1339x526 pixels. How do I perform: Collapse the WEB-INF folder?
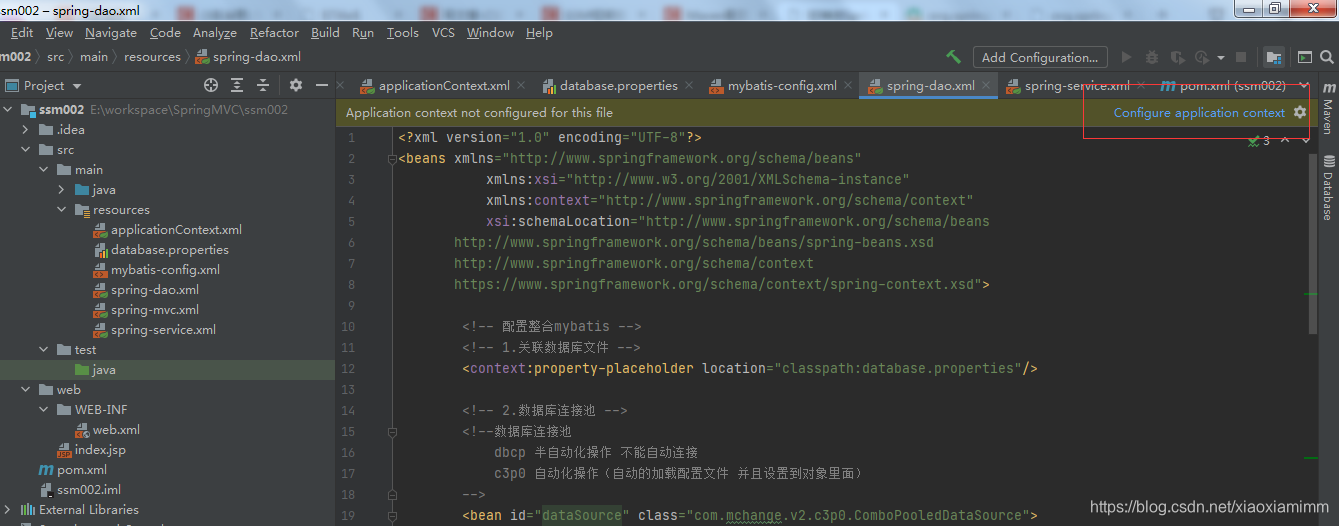45,410
